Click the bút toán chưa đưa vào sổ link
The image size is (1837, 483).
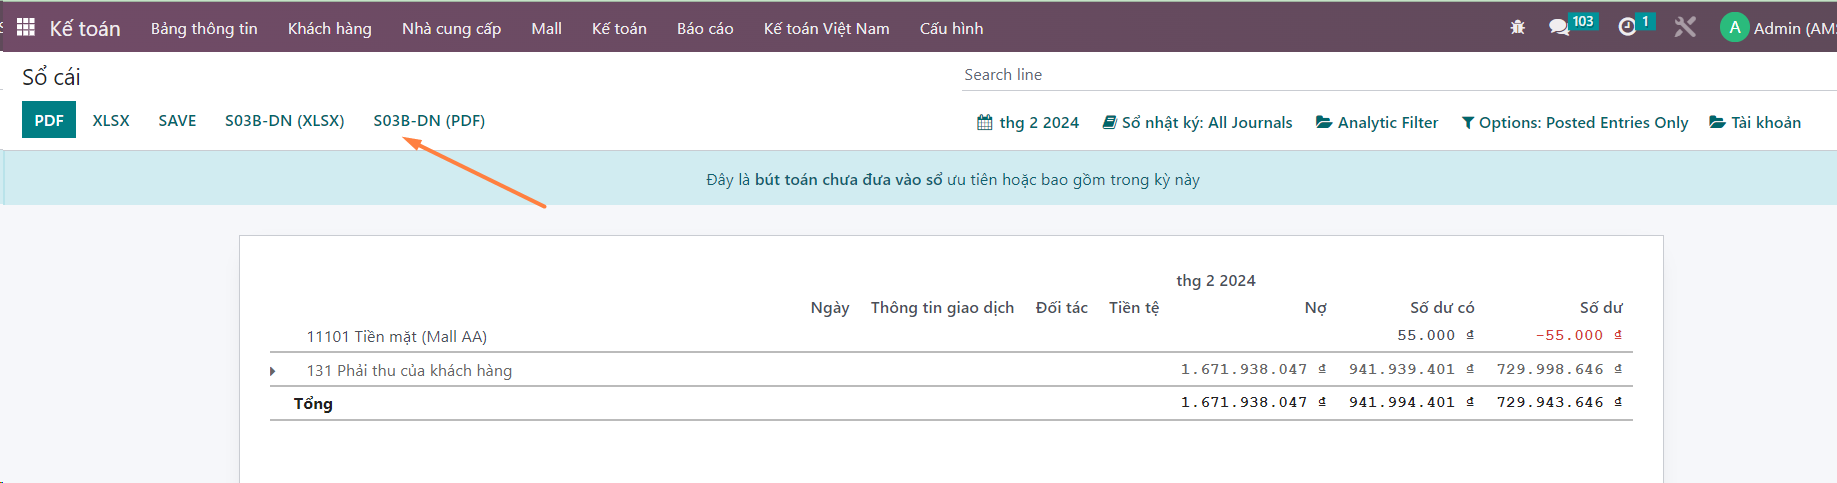848,180
